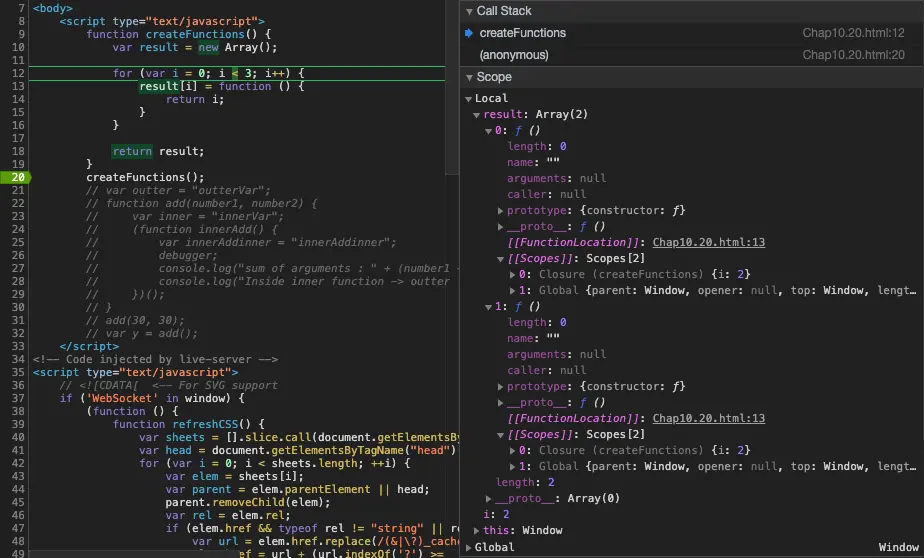The image size is (924, 558).
Task: Expand Global scope entry under 1: f ()
Action: (x=512, y=467)
